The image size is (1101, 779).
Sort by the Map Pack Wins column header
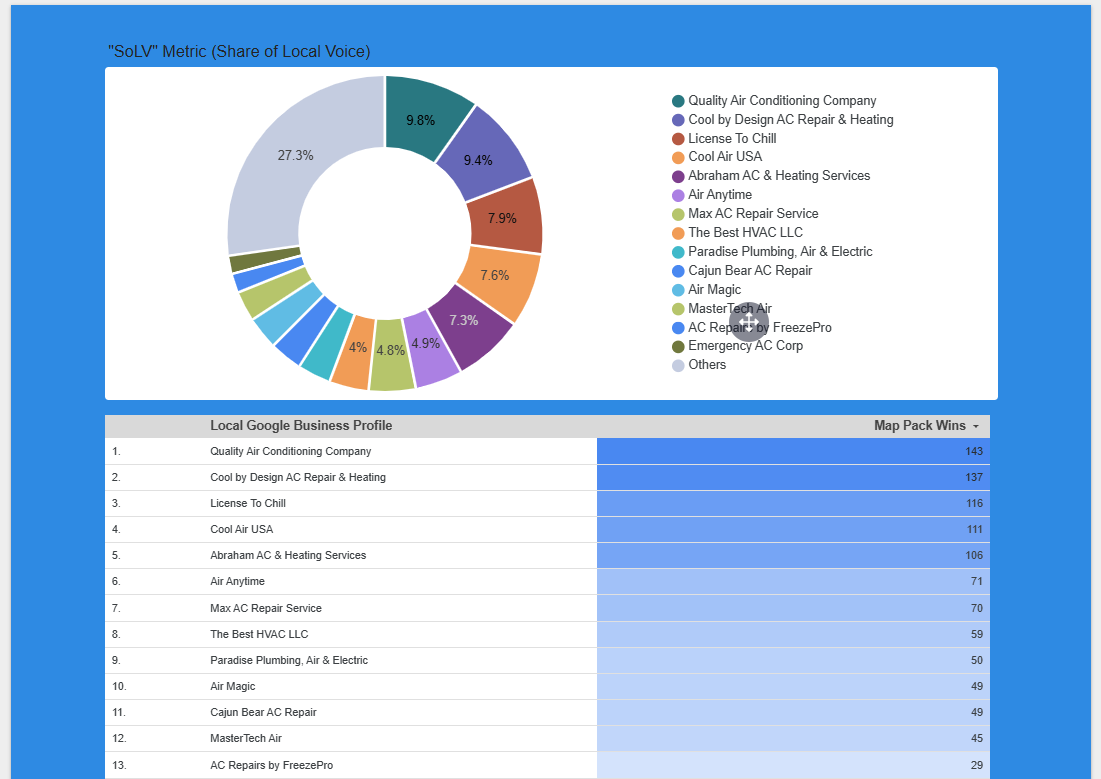point(919,426)
